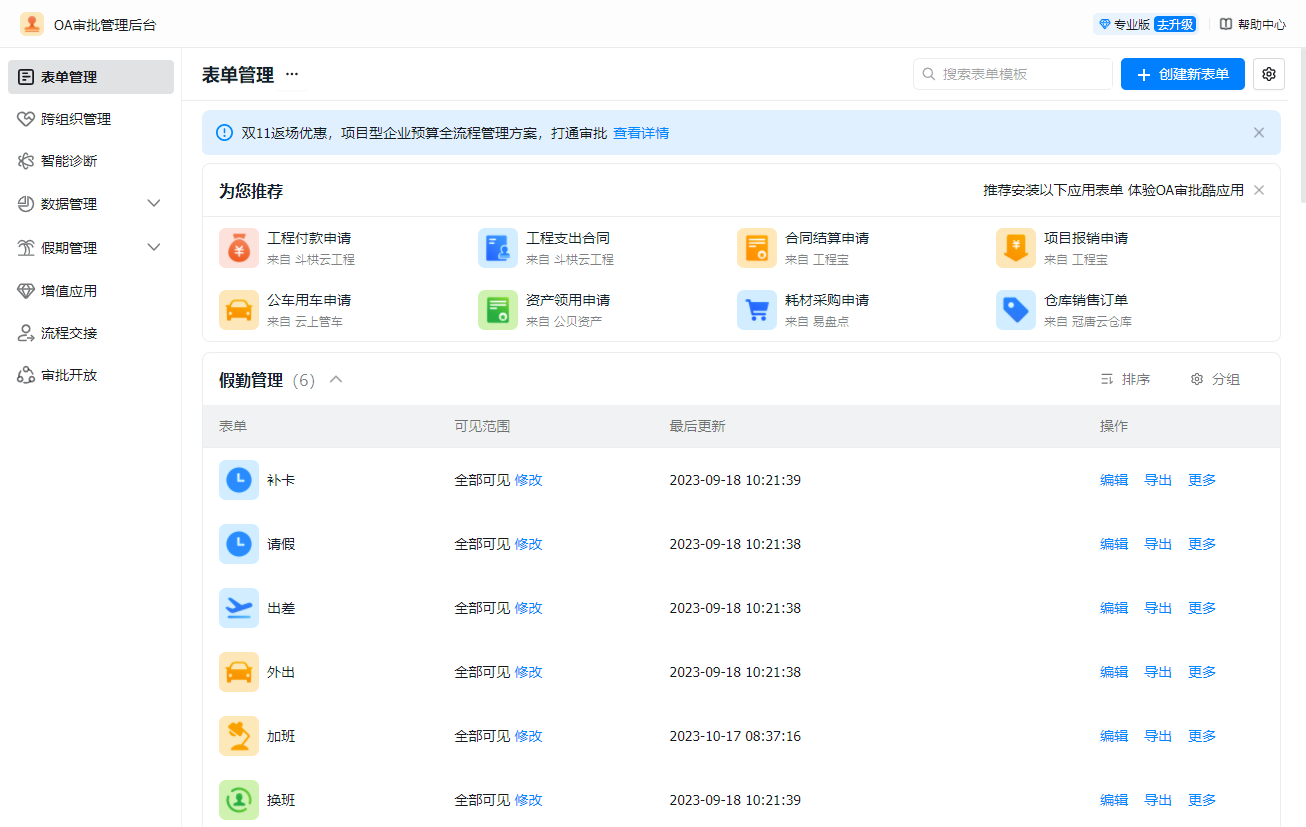Open 审批开放 in the sidebar
The image size is (1306, 827).
(91, 375)
